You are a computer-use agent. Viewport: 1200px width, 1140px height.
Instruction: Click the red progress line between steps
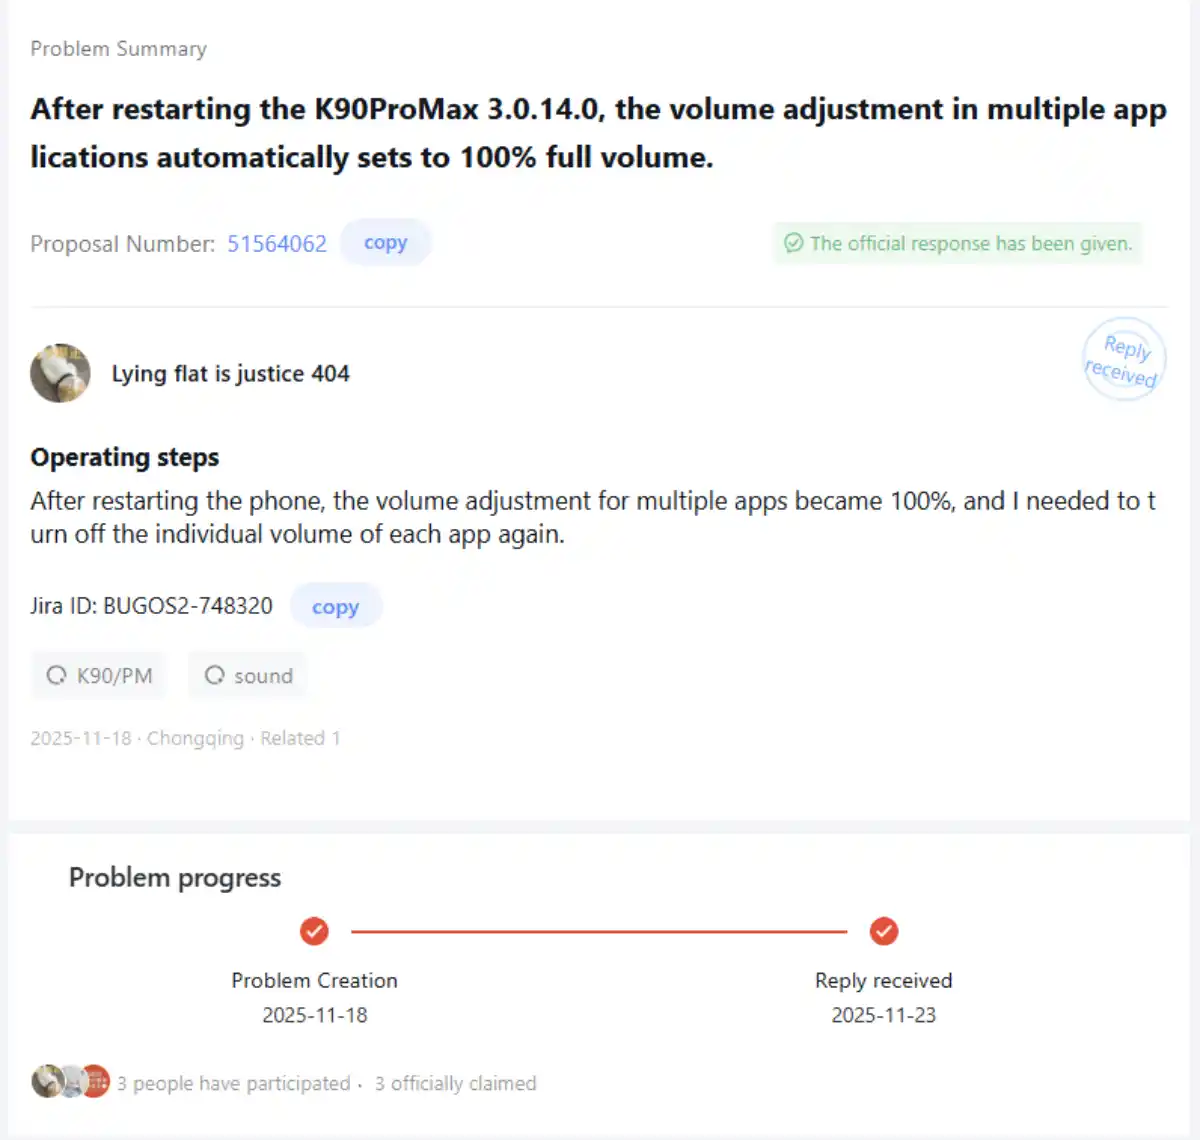click(x=598, y=931)
